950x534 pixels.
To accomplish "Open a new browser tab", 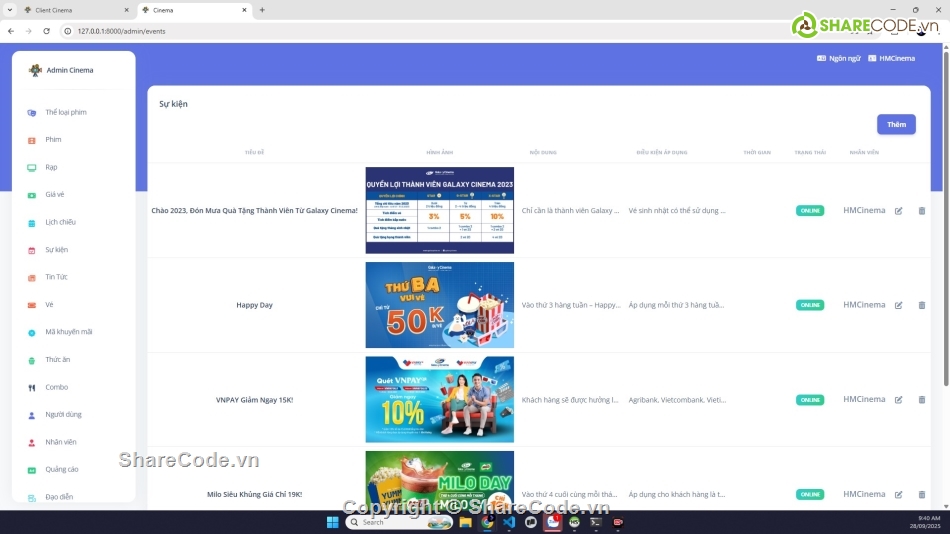I will 262,10.
